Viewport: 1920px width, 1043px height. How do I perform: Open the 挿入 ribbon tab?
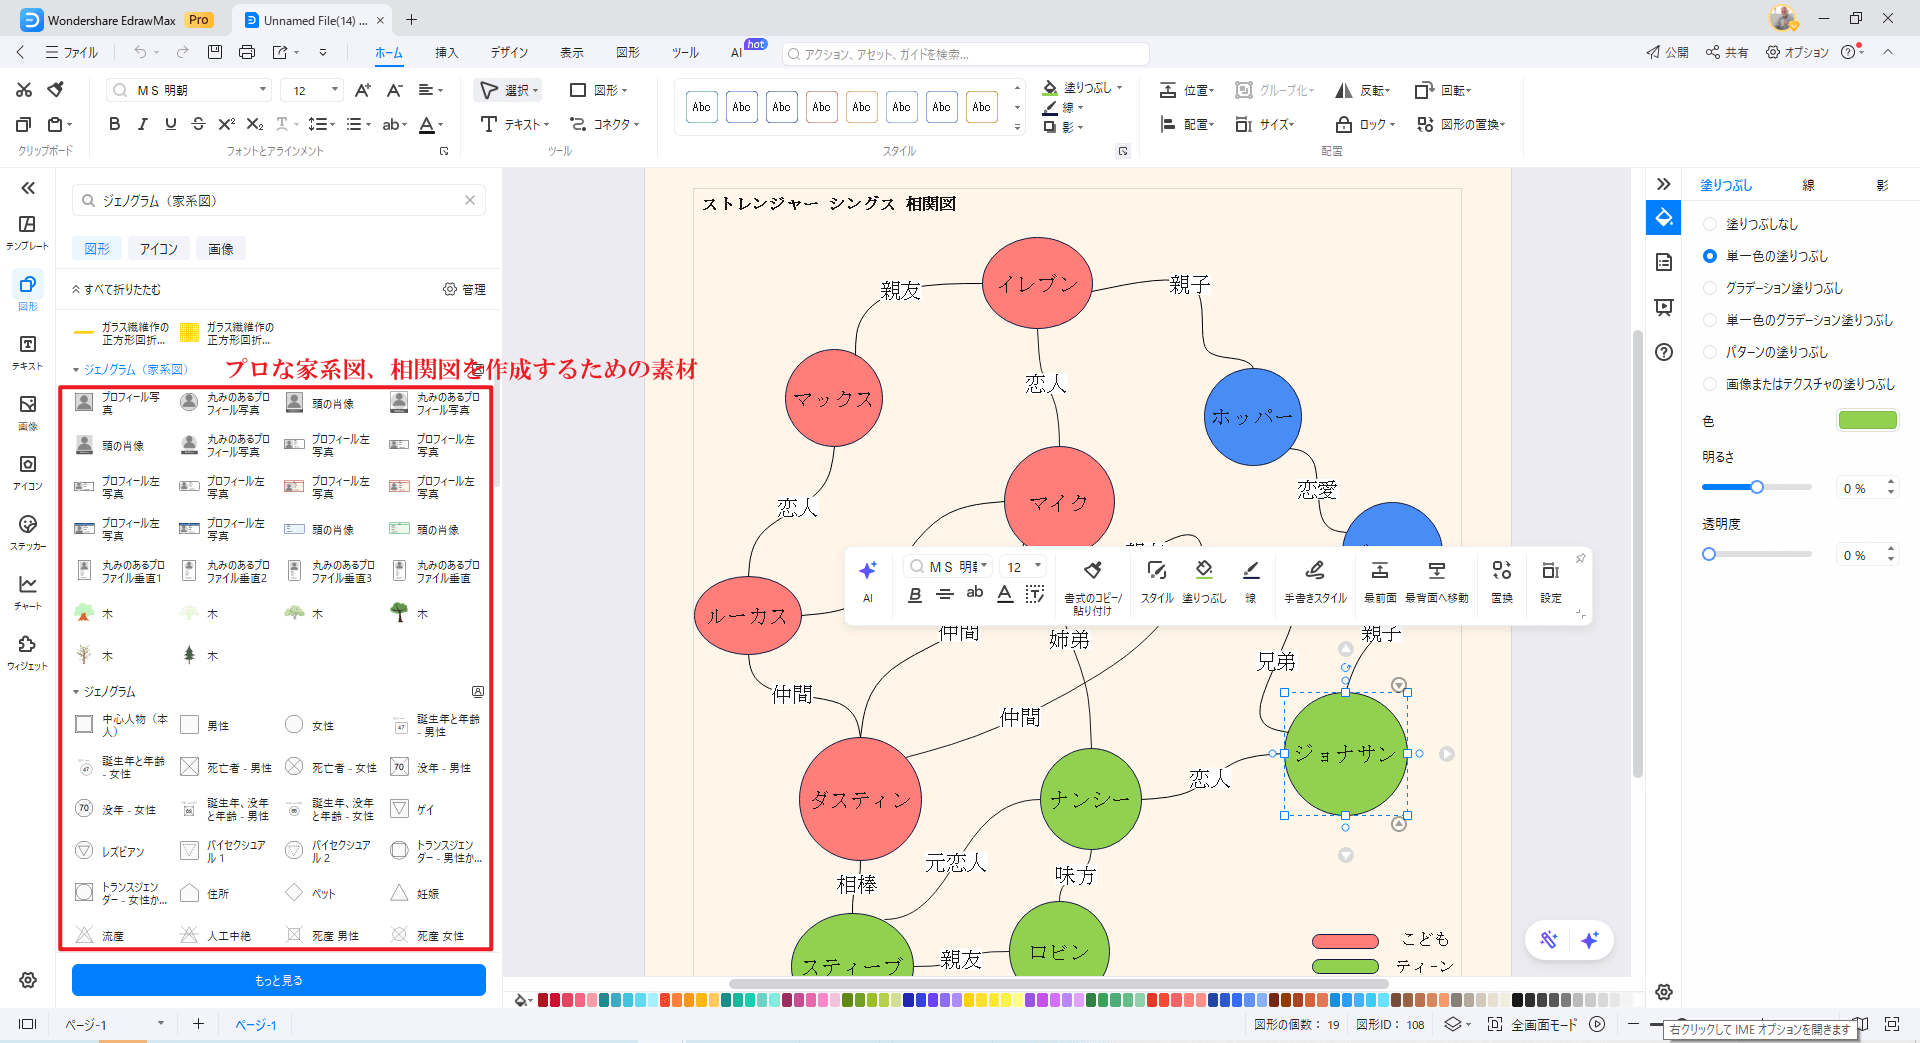click(x=446, y=52)
